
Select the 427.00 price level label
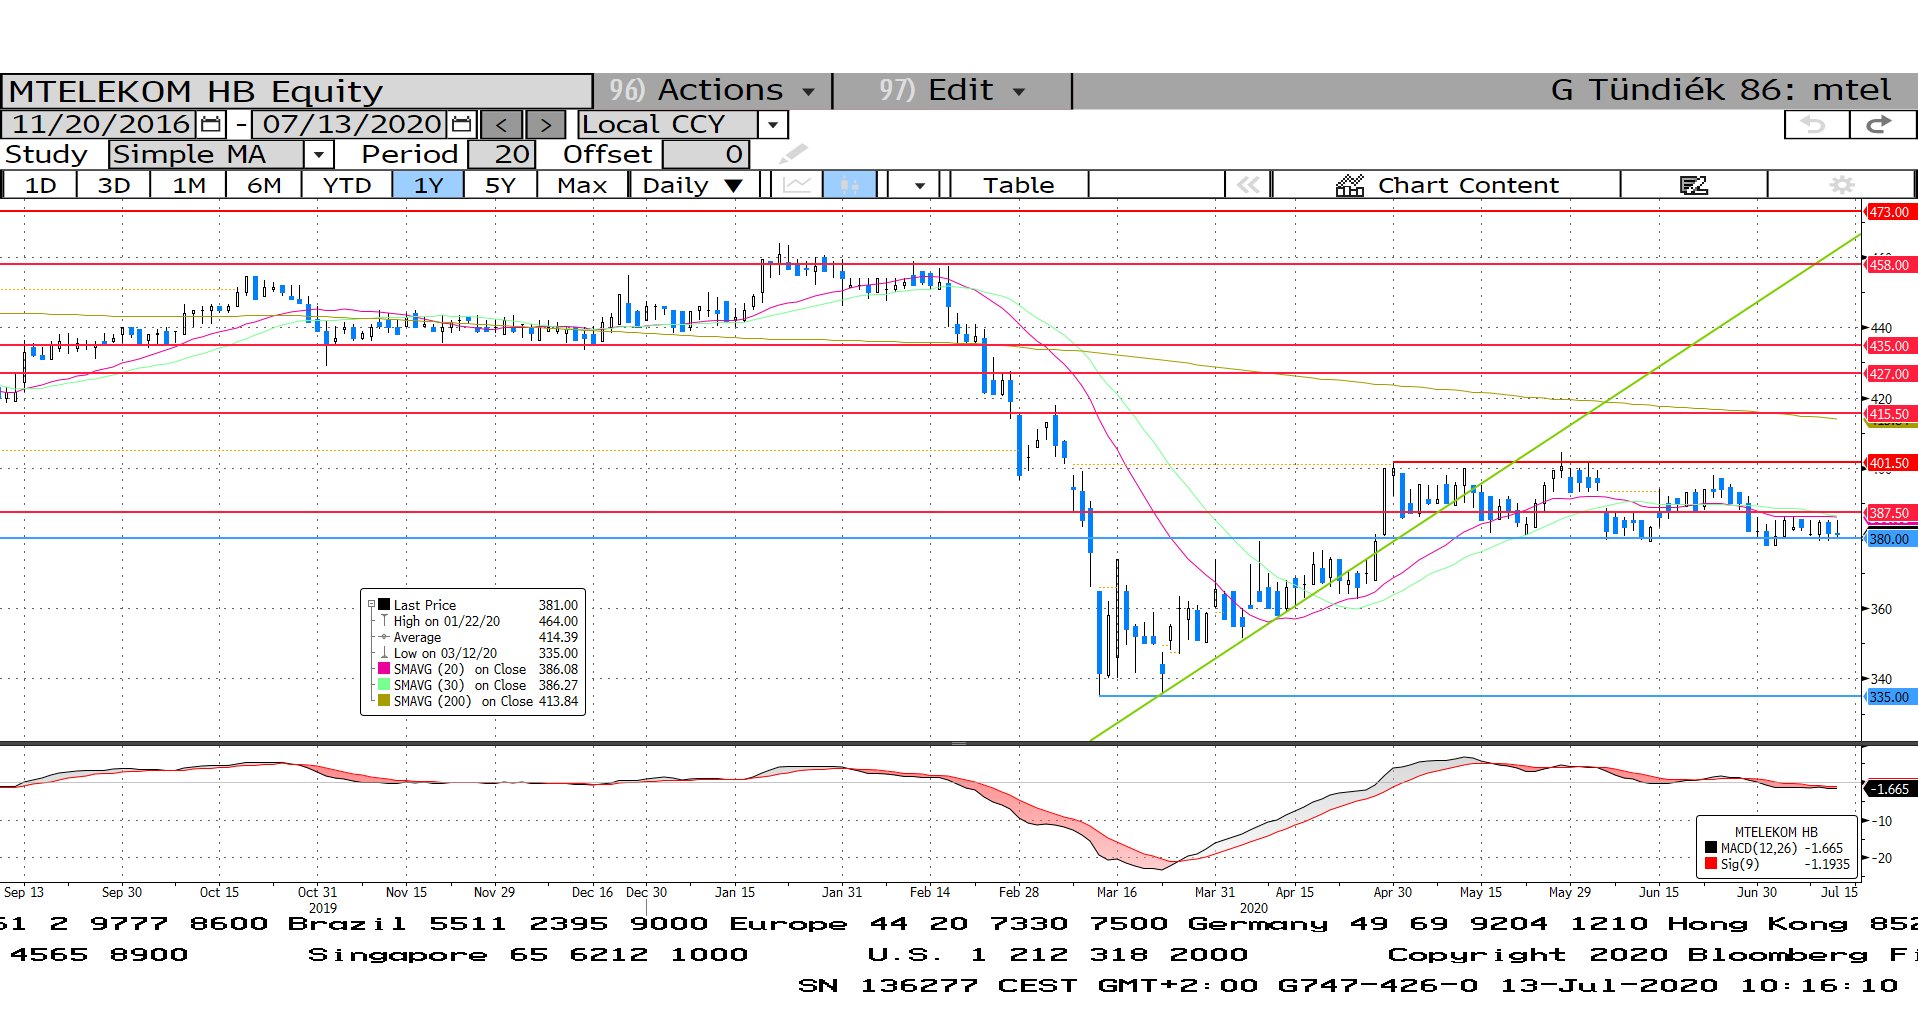point(1890,374)
